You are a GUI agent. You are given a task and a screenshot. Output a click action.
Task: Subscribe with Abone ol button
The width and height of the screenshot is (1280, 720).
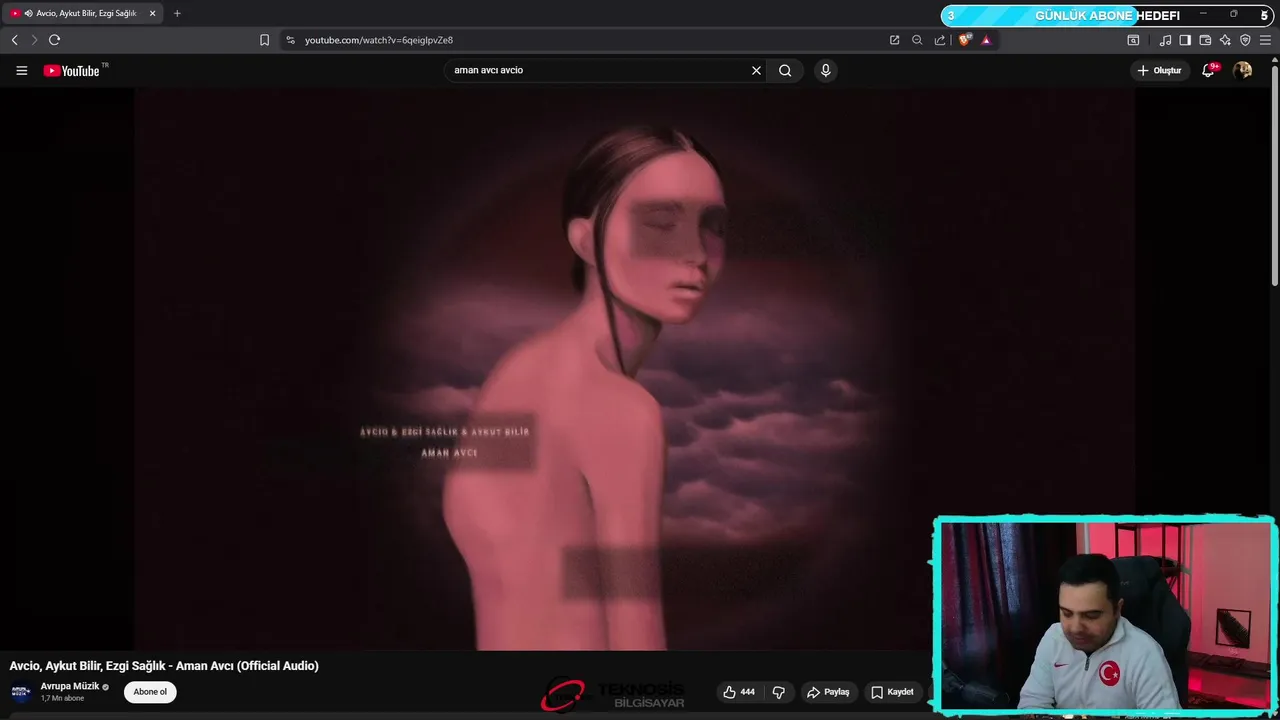(x=150, y=692)
